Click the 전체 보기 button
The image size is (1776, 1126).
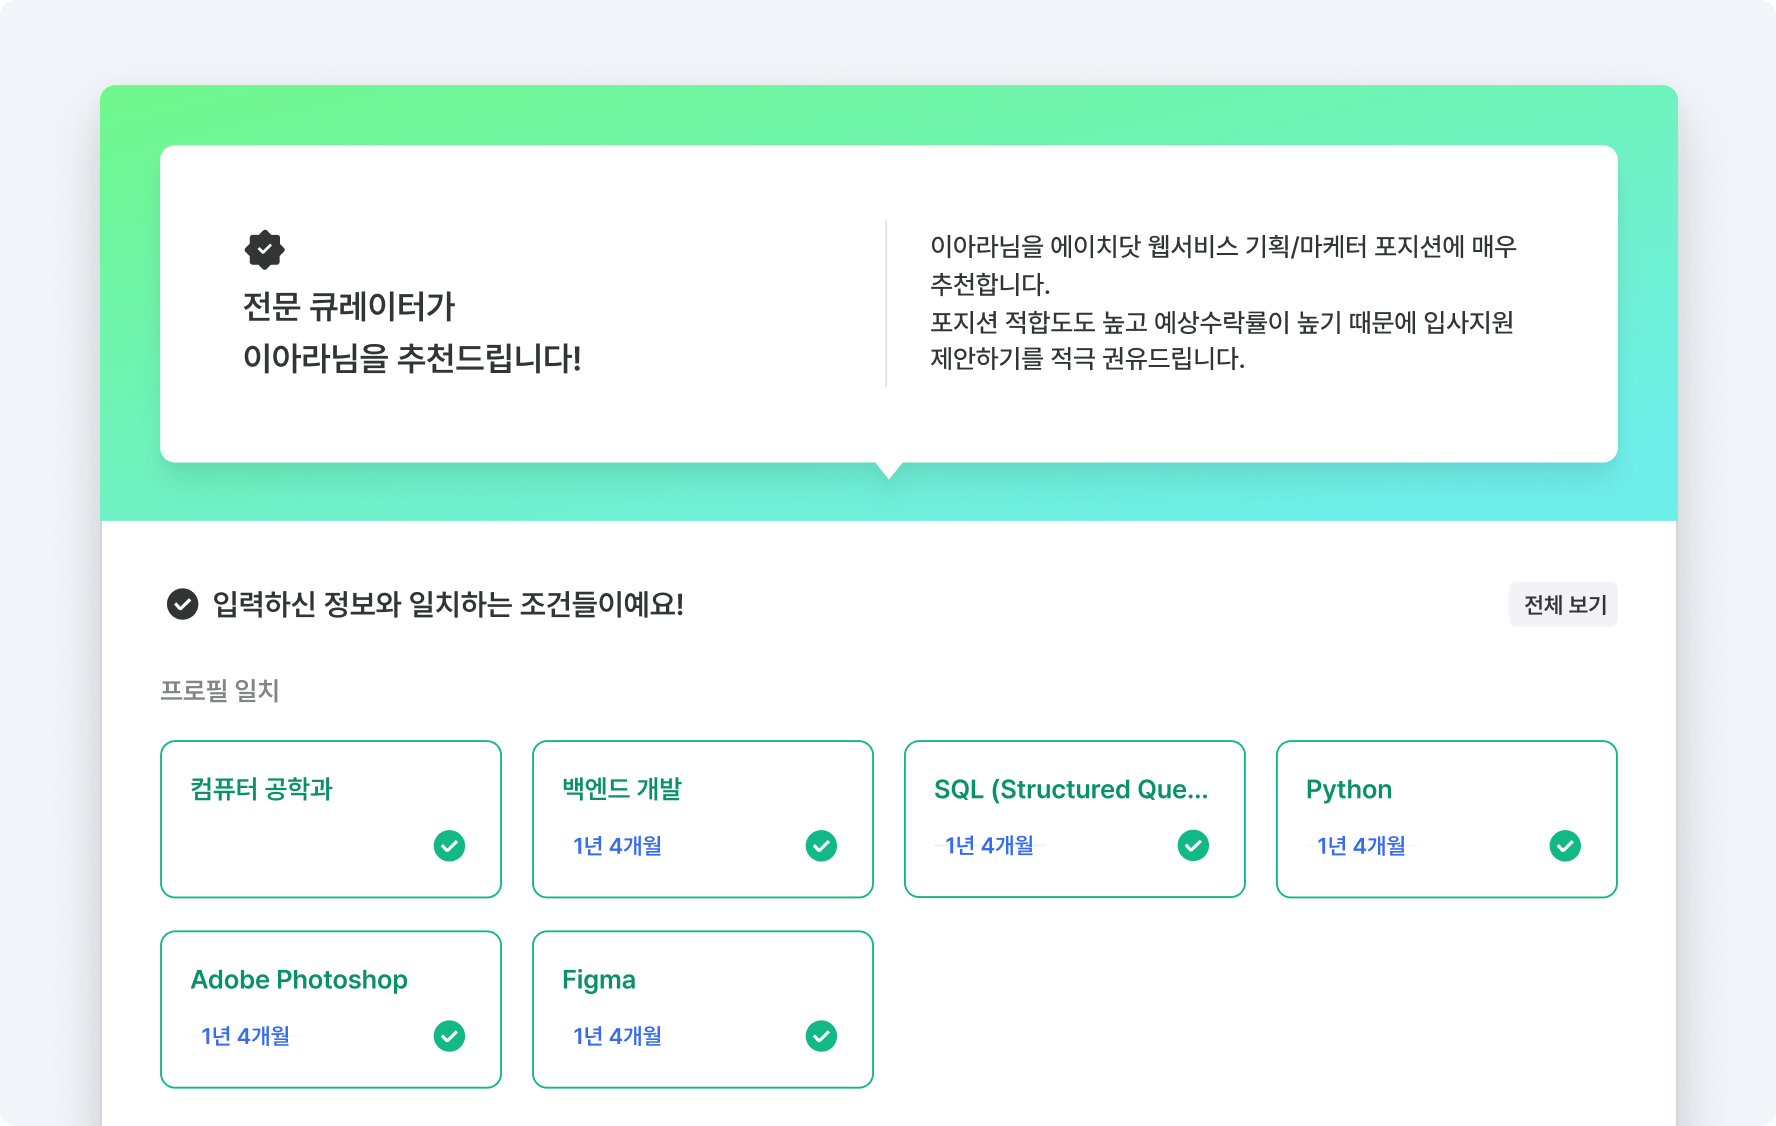(1563, 604)
